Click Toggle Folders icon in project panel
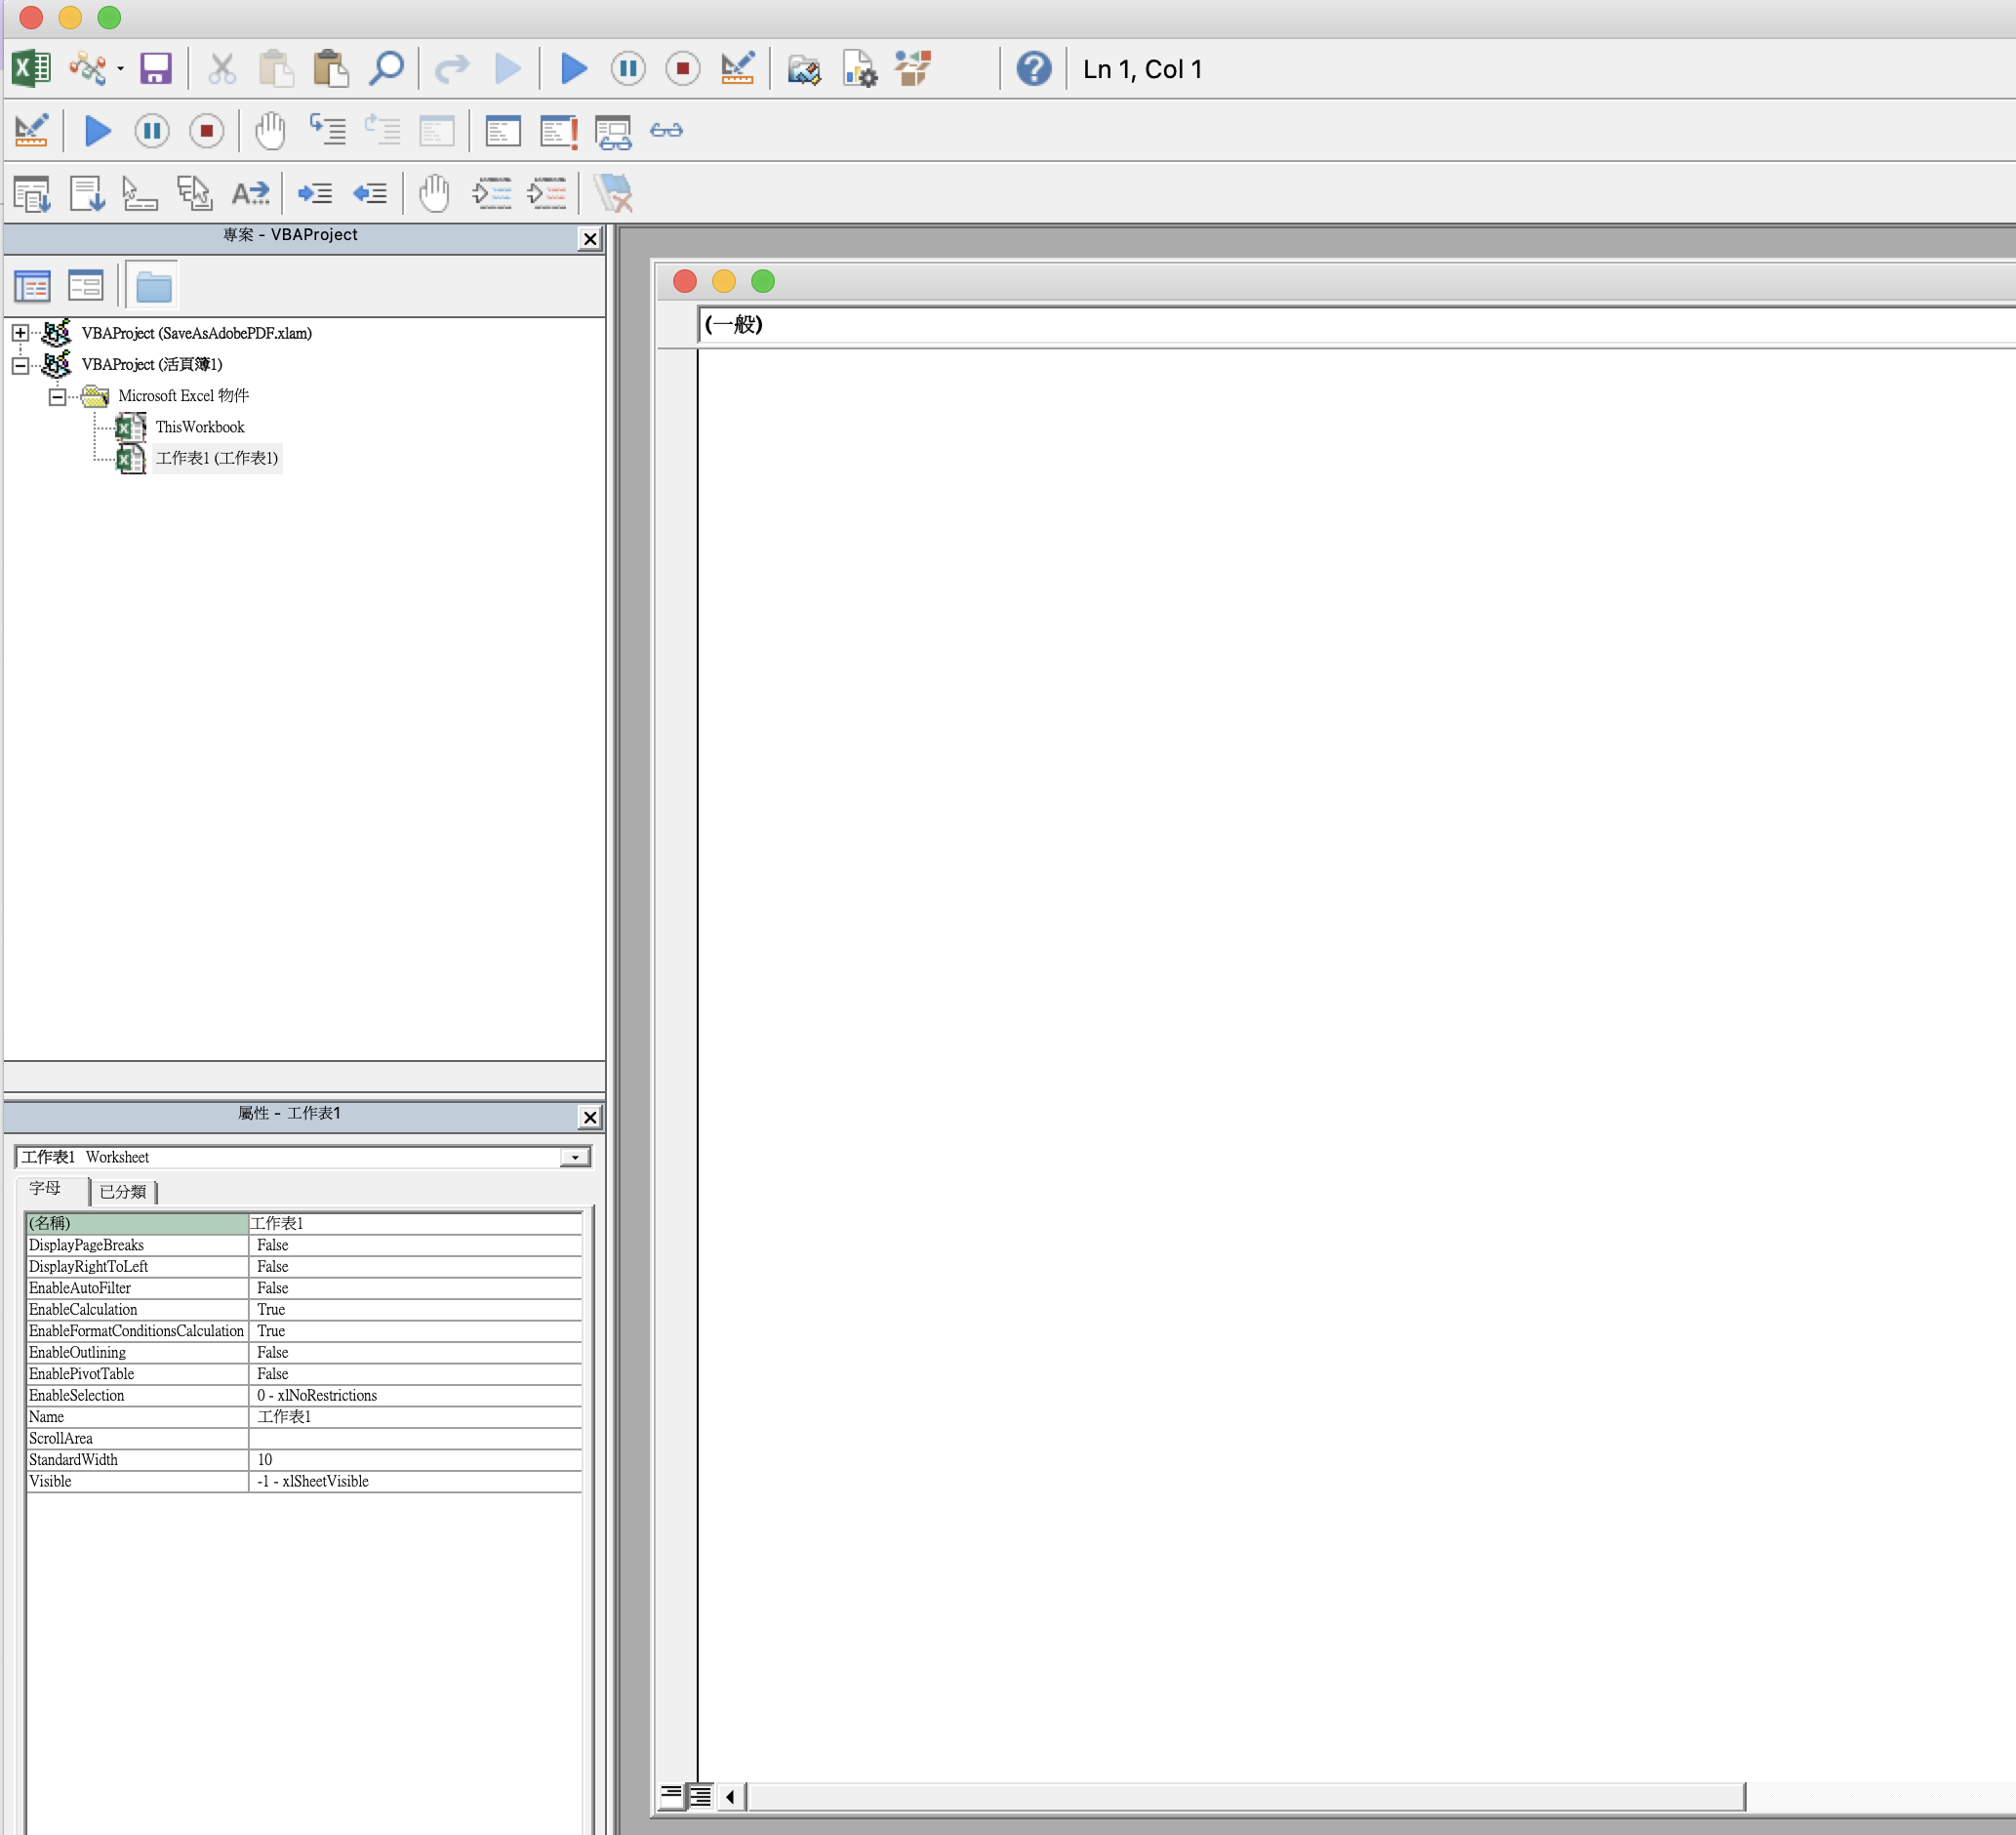 pyautogui.click(x=153, y=287)
